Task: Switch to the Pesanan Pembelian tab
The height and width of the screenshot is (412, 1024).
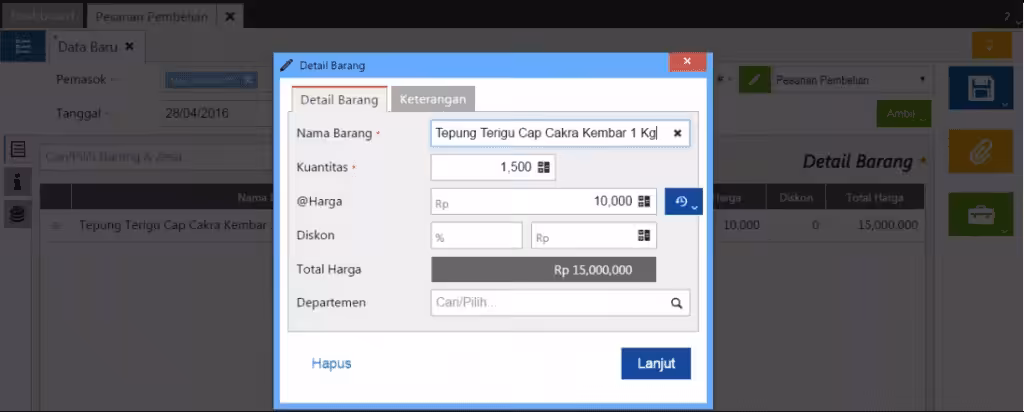Action: coord(152,17)
